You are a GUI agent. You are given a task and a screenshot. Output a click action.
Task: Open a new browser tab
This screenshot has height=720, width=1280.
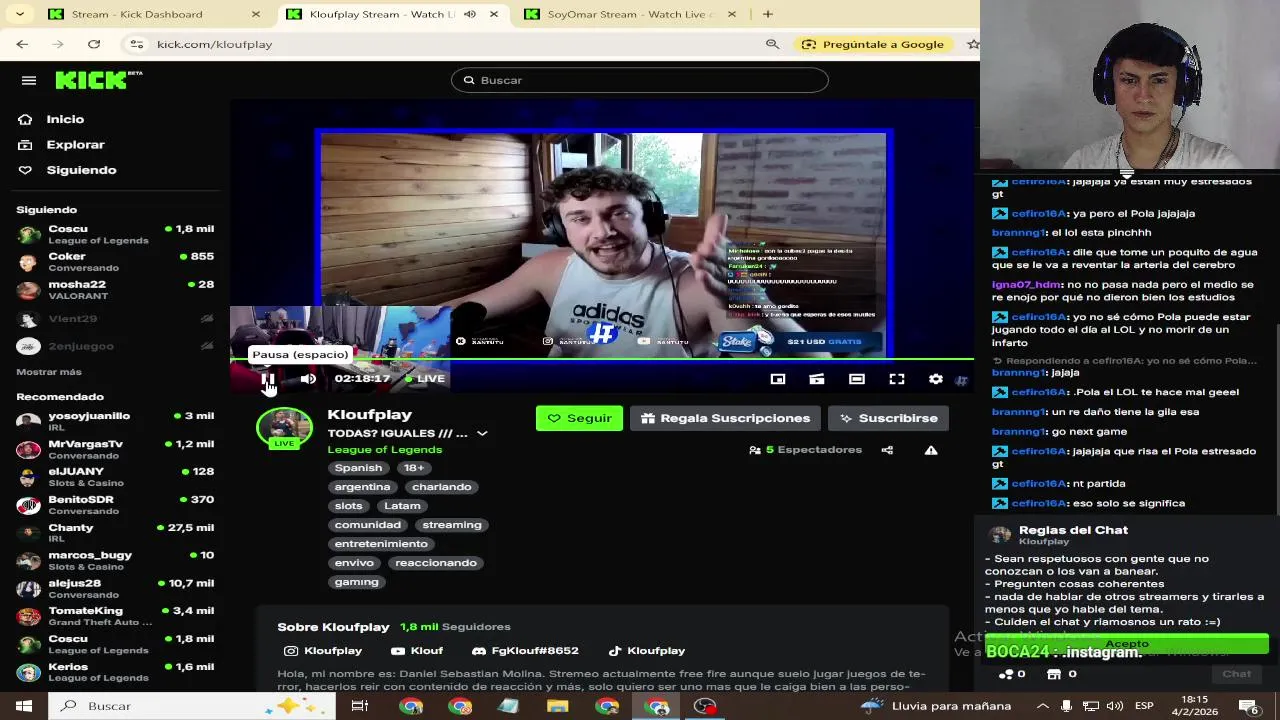point(768,14)
